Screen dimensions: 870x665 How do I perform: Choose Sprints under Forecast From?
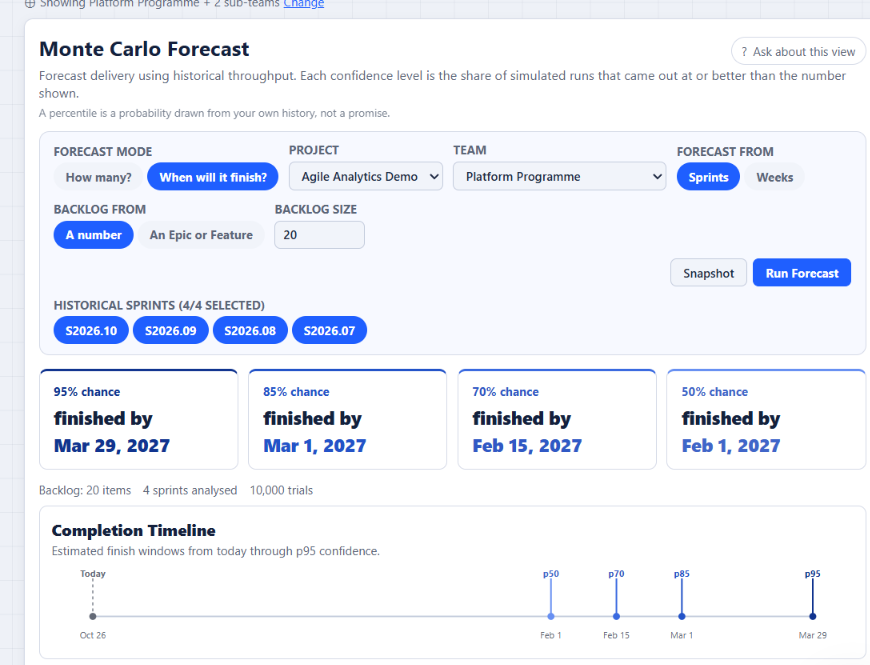point(708,177)
